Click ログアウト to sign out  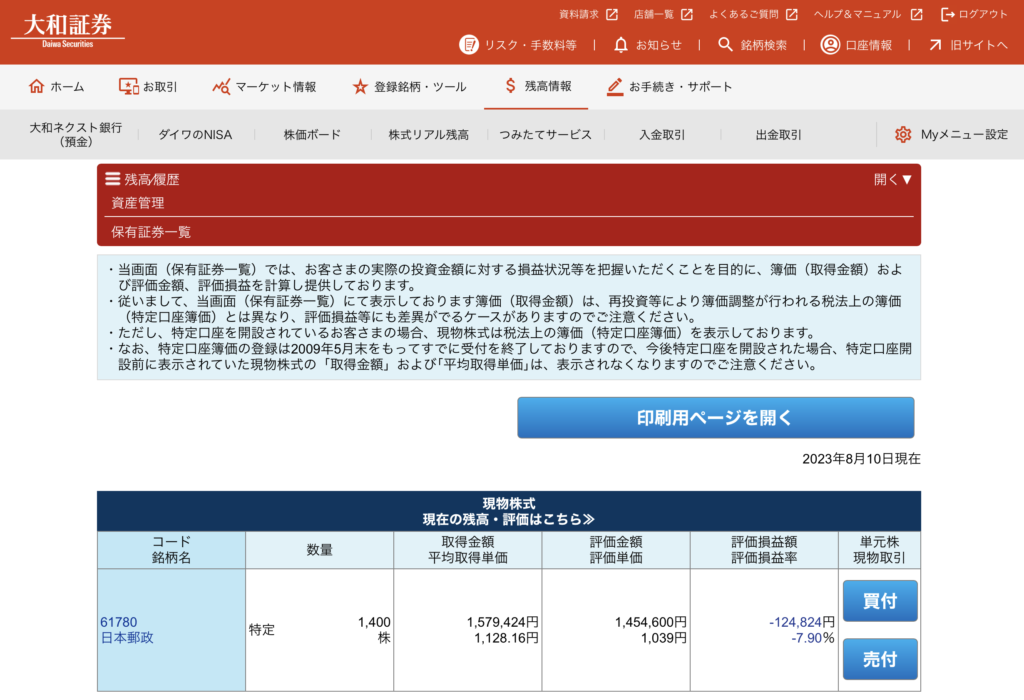point(974,14)
